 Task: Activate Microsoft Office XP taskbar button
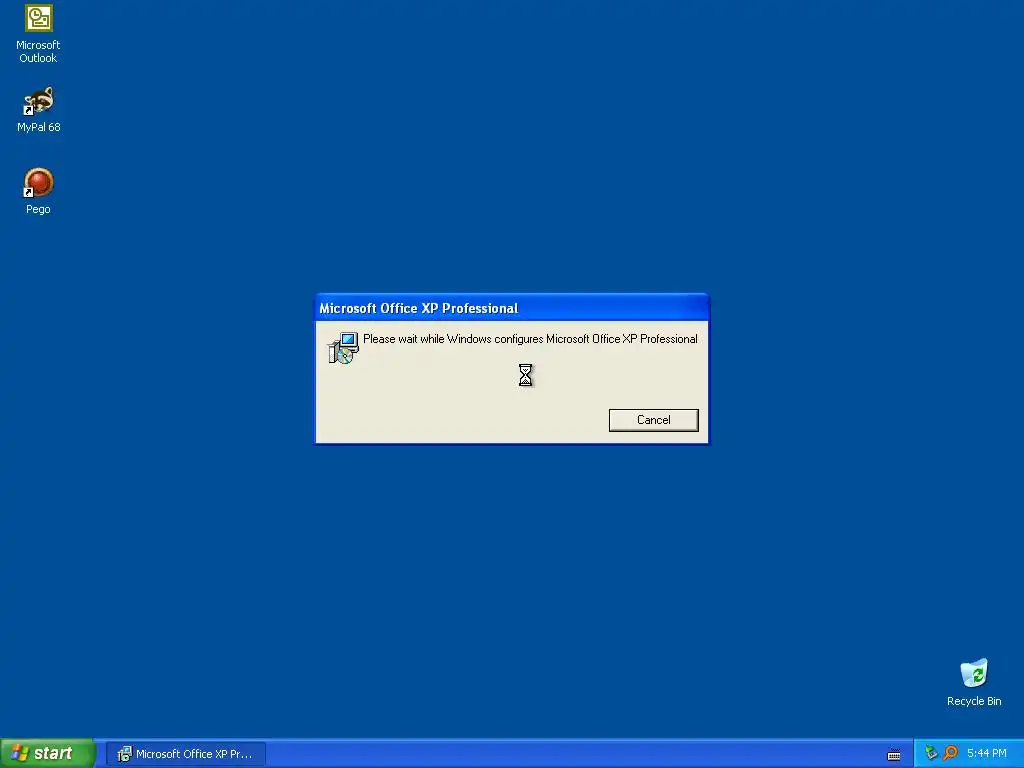click(185, 754)
